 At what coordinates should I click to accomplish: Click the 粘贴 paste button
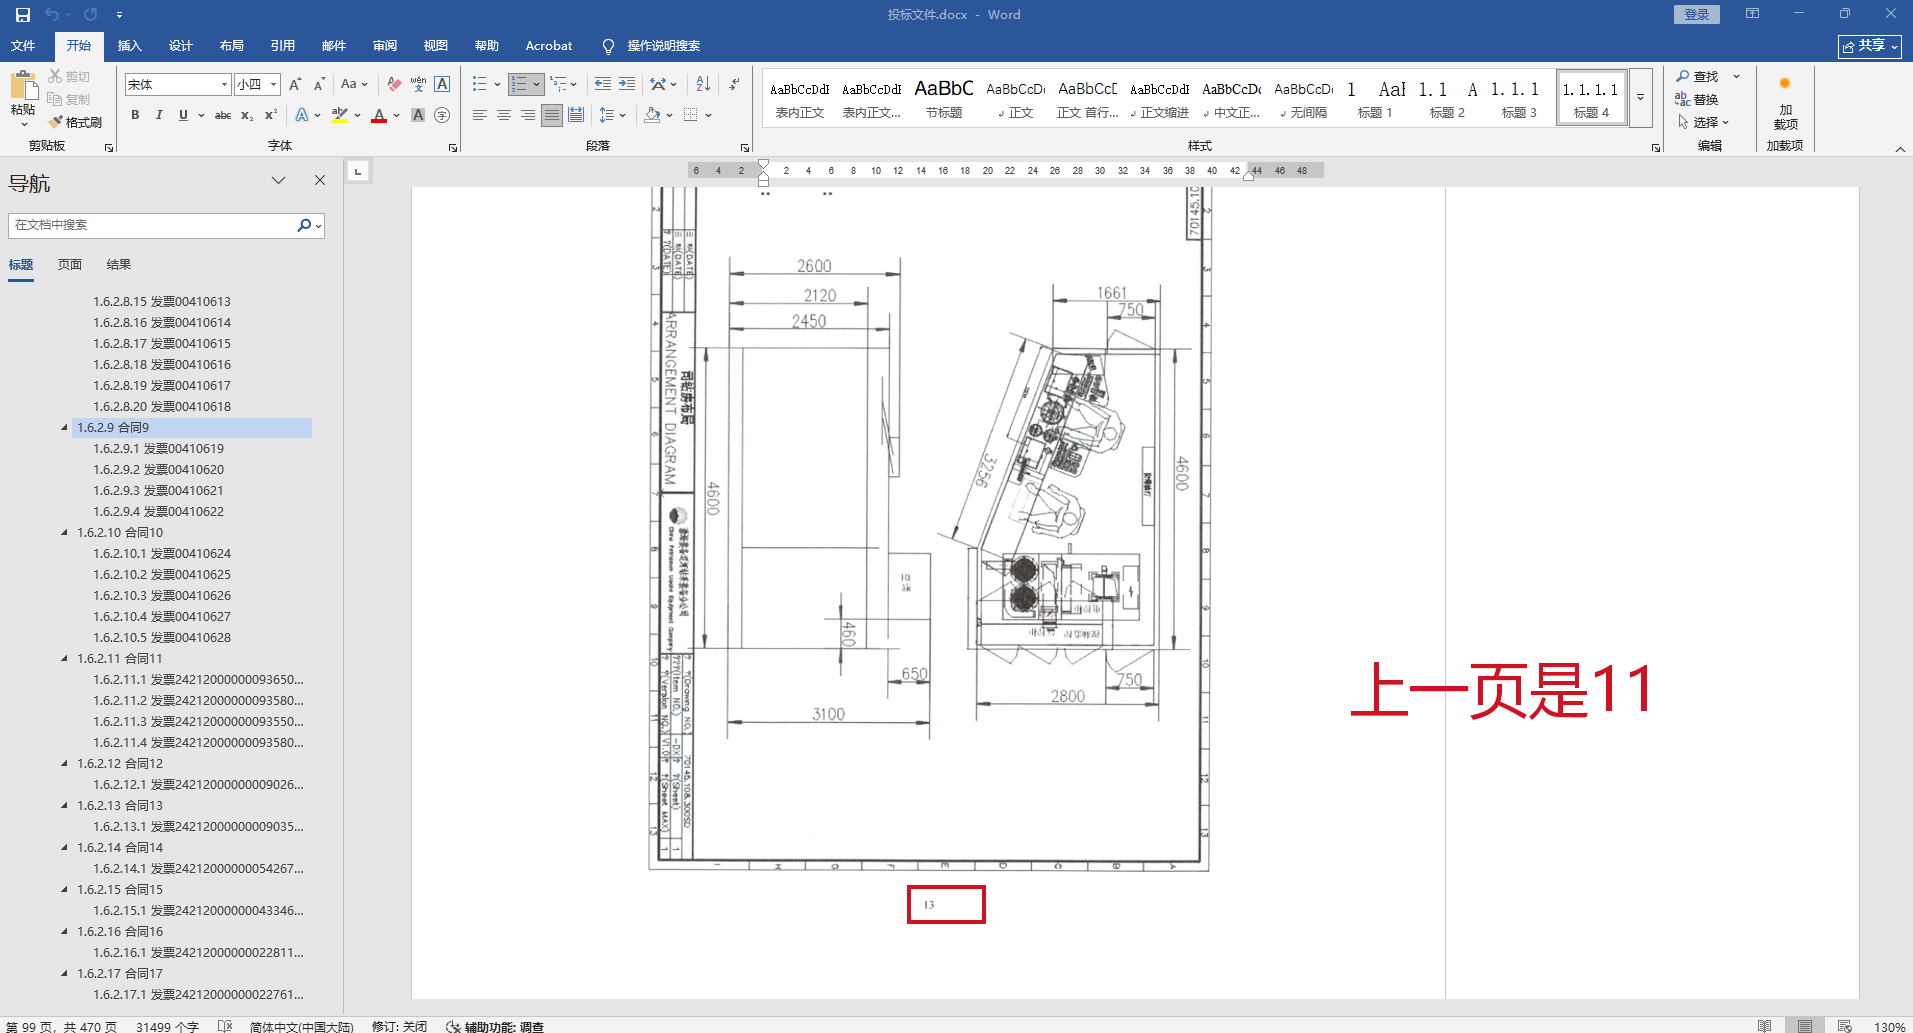click(x=22, y=99)
